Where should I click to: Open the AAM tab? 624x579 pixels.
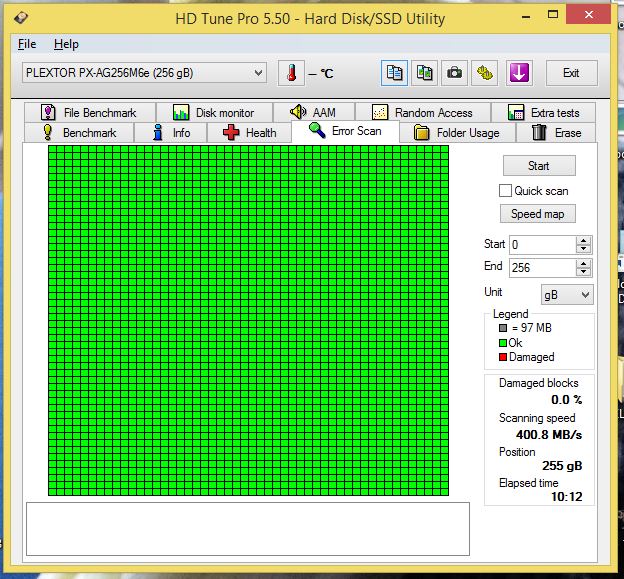tap(314, 113)
